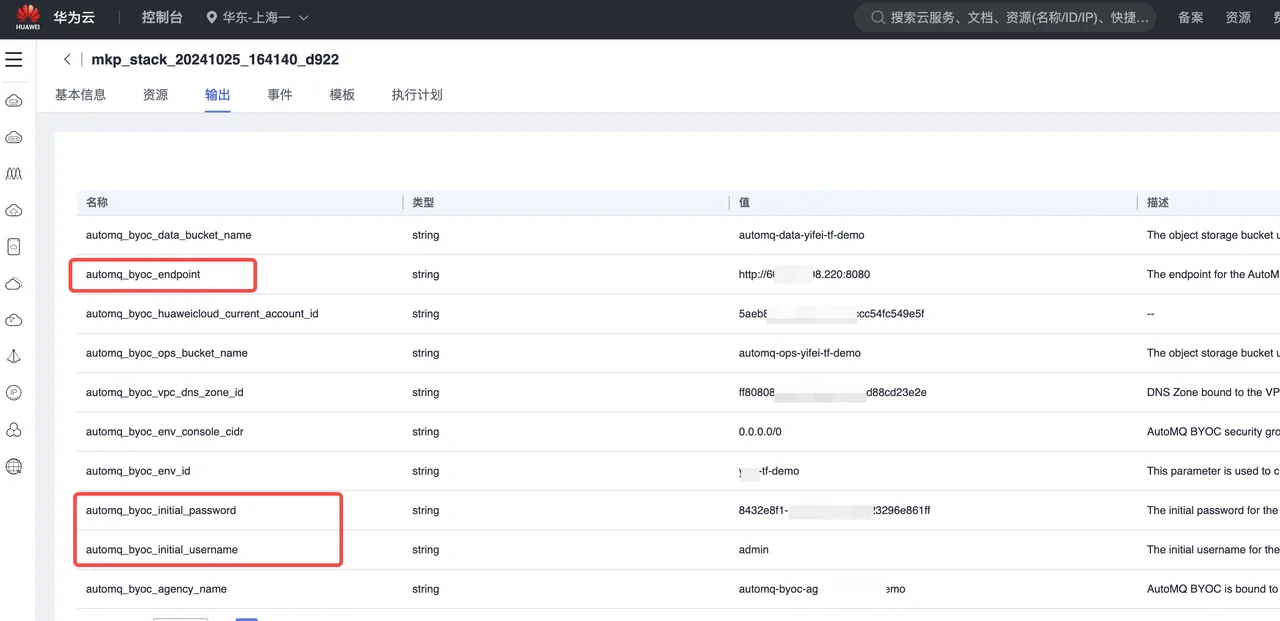Click description 'DNS Zone bound to the VP'
This screenshot has height=621, width=1280.
[1213, 392]
